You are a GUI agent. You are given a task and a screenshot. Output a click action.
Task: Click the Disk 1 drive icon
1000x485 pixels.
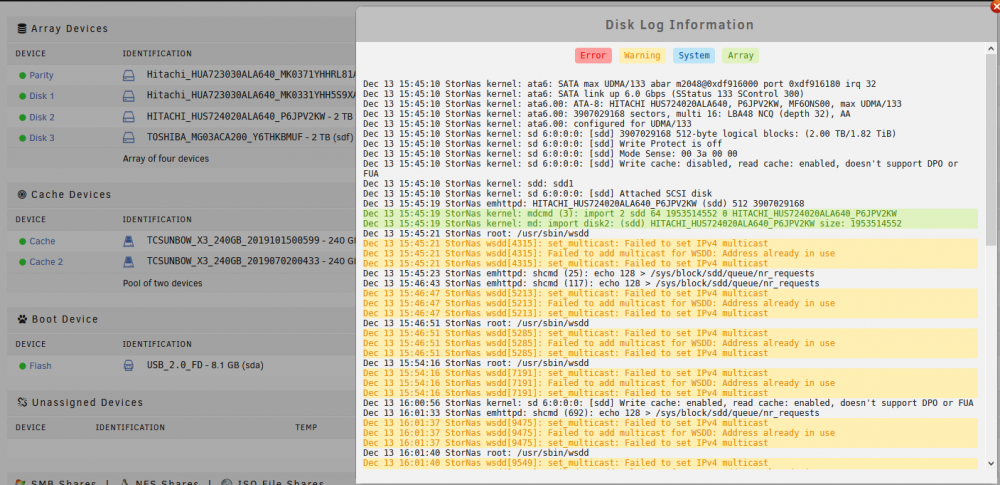tap(129, 96)
